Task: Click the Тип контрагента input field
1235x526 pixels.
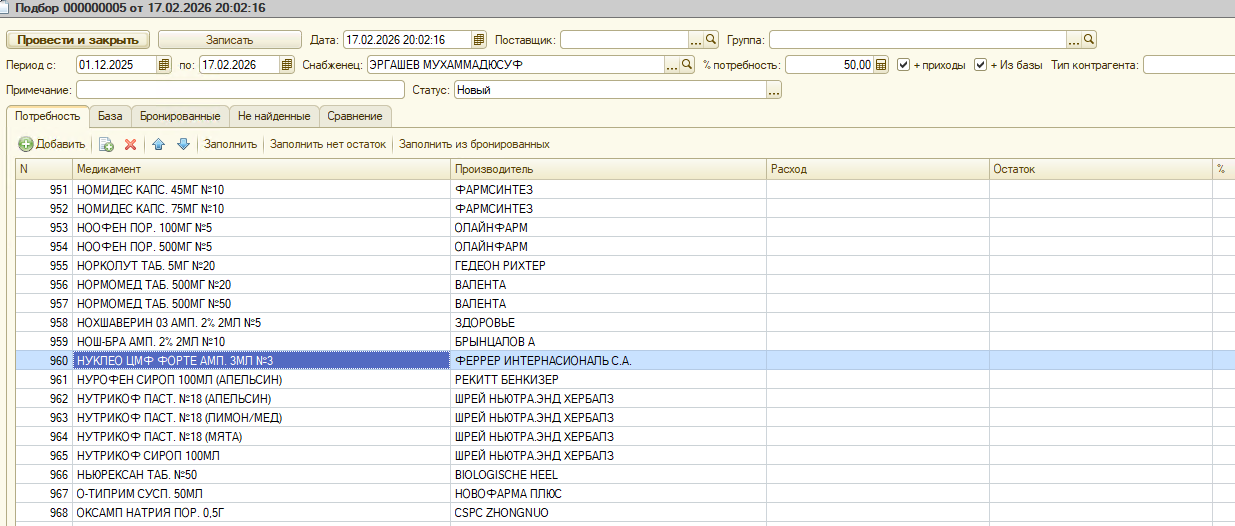Action: click(1189, 65)
